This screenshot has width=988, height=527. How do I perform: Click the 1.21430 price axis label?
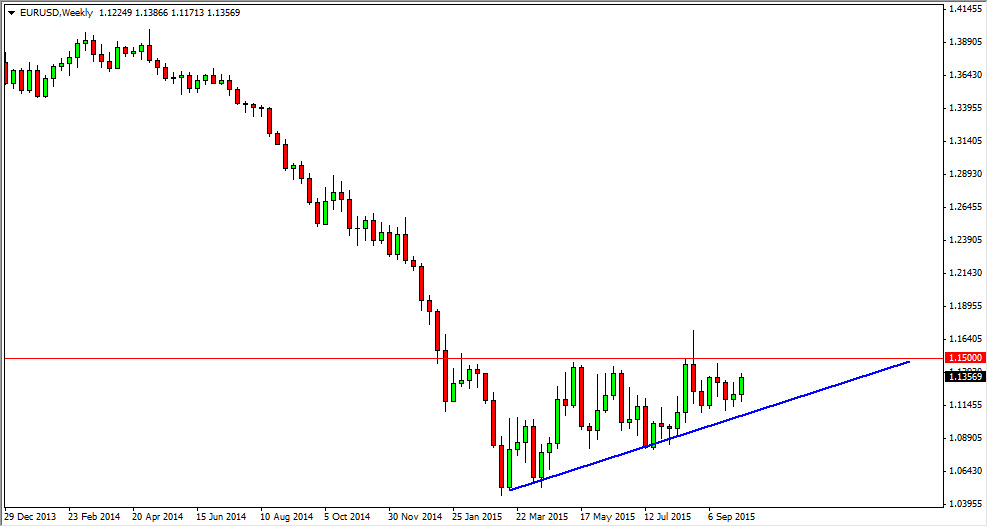pyautogui.click(x=967, y=273)
